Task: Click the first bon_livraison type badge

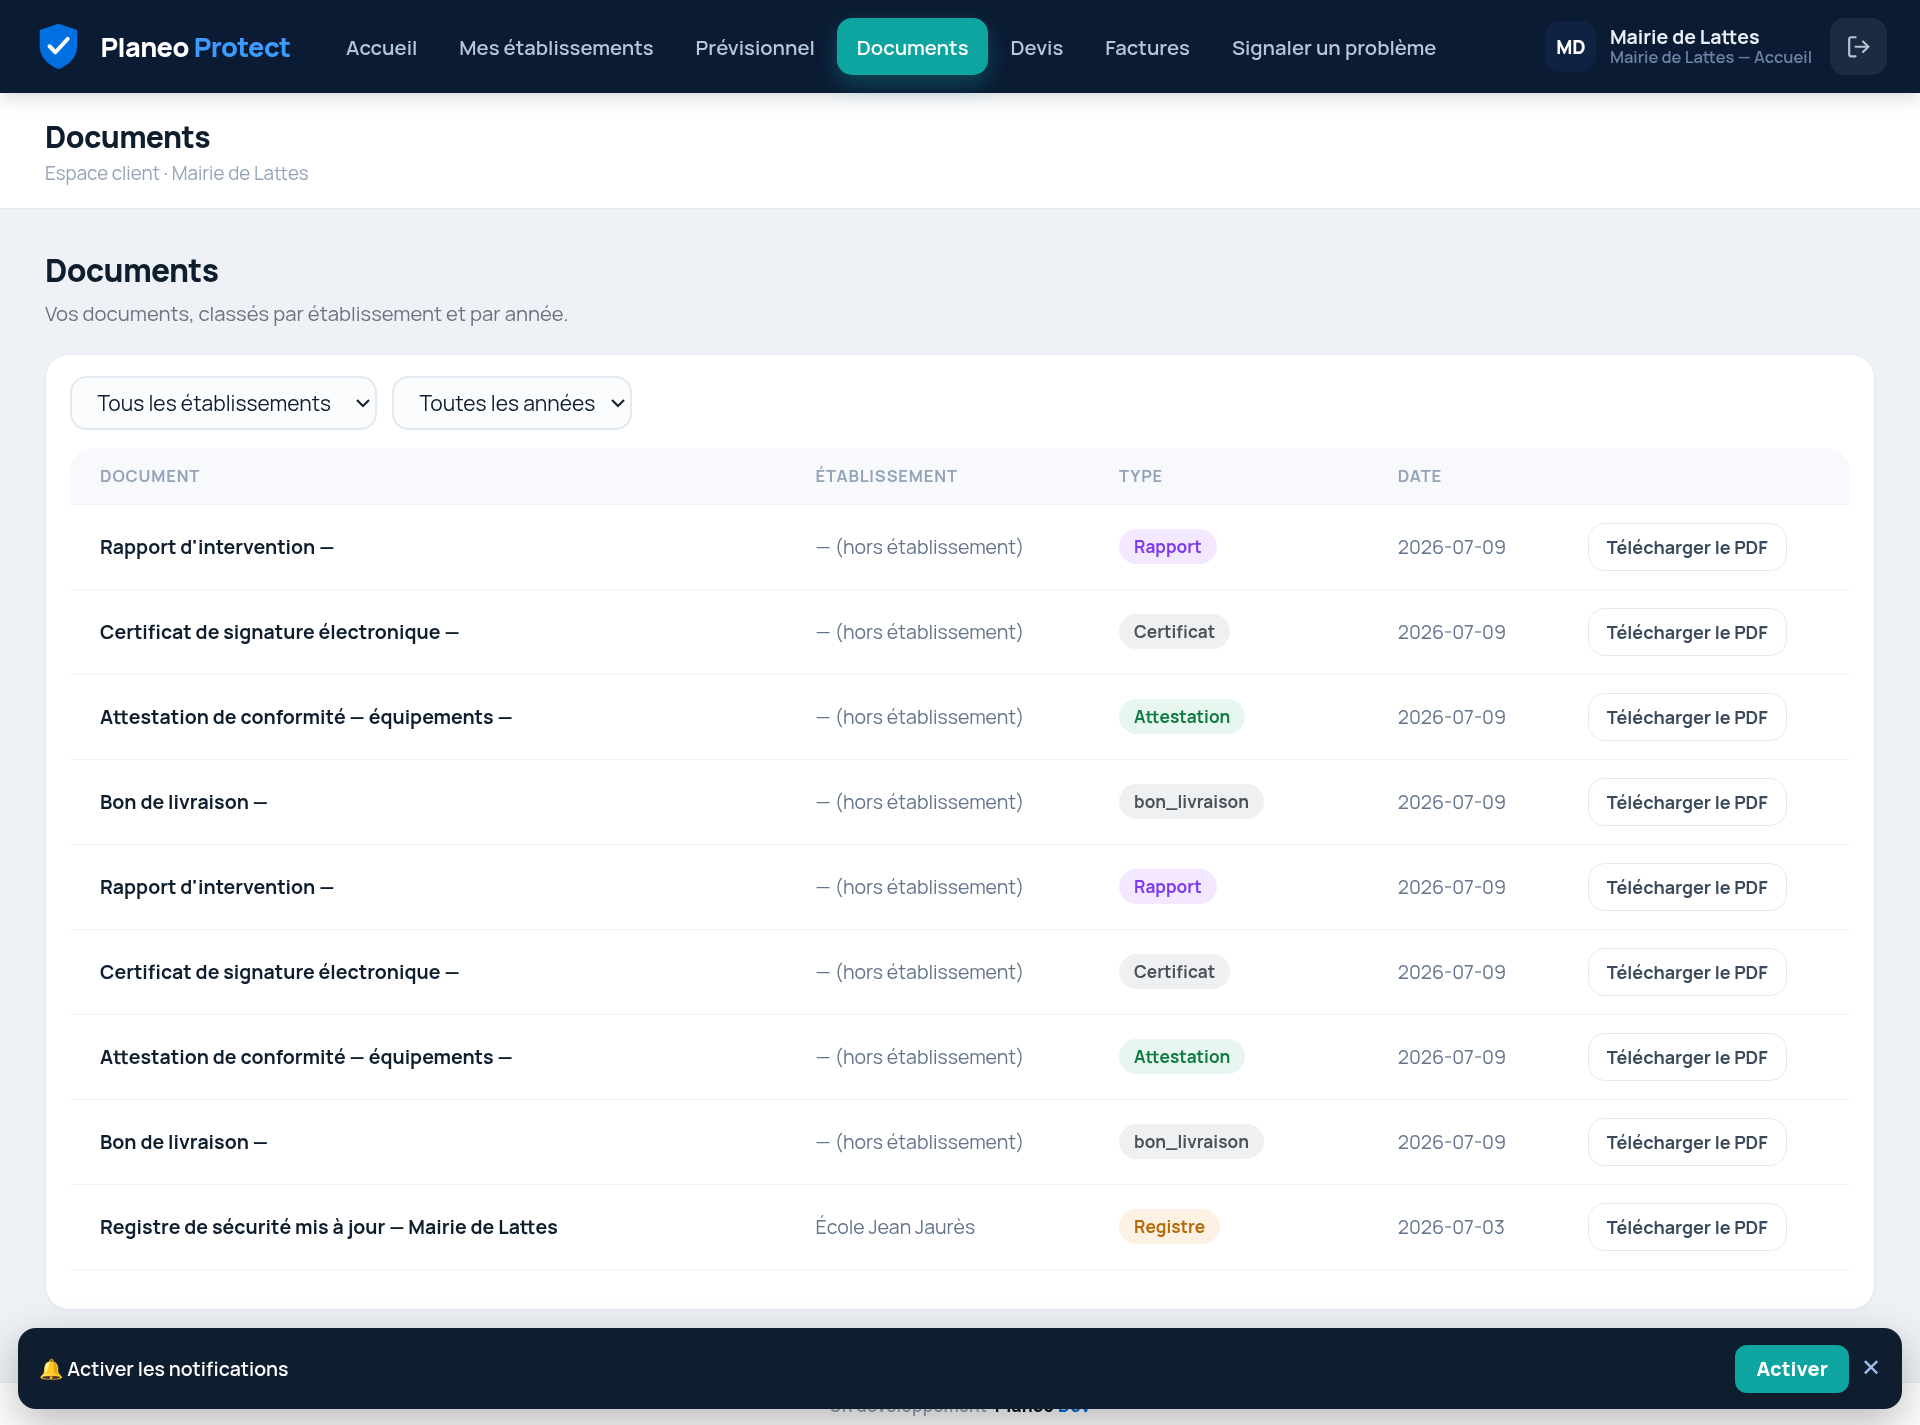Action: 1191,802
